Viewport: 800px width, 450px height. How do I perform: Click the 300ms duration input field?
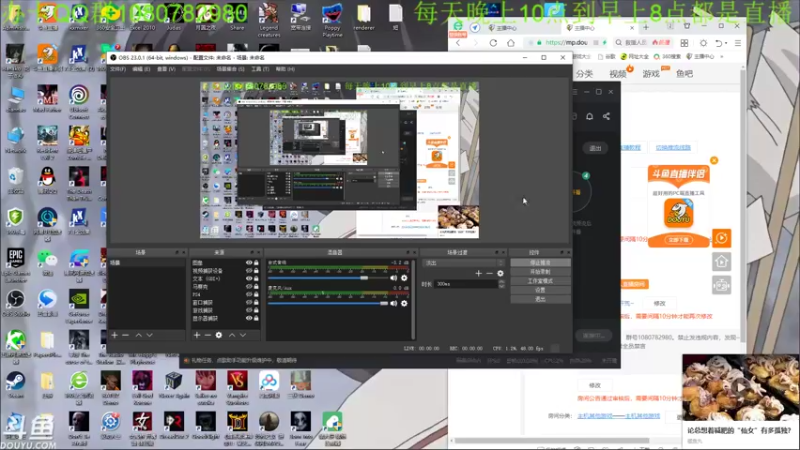[466, 284]
